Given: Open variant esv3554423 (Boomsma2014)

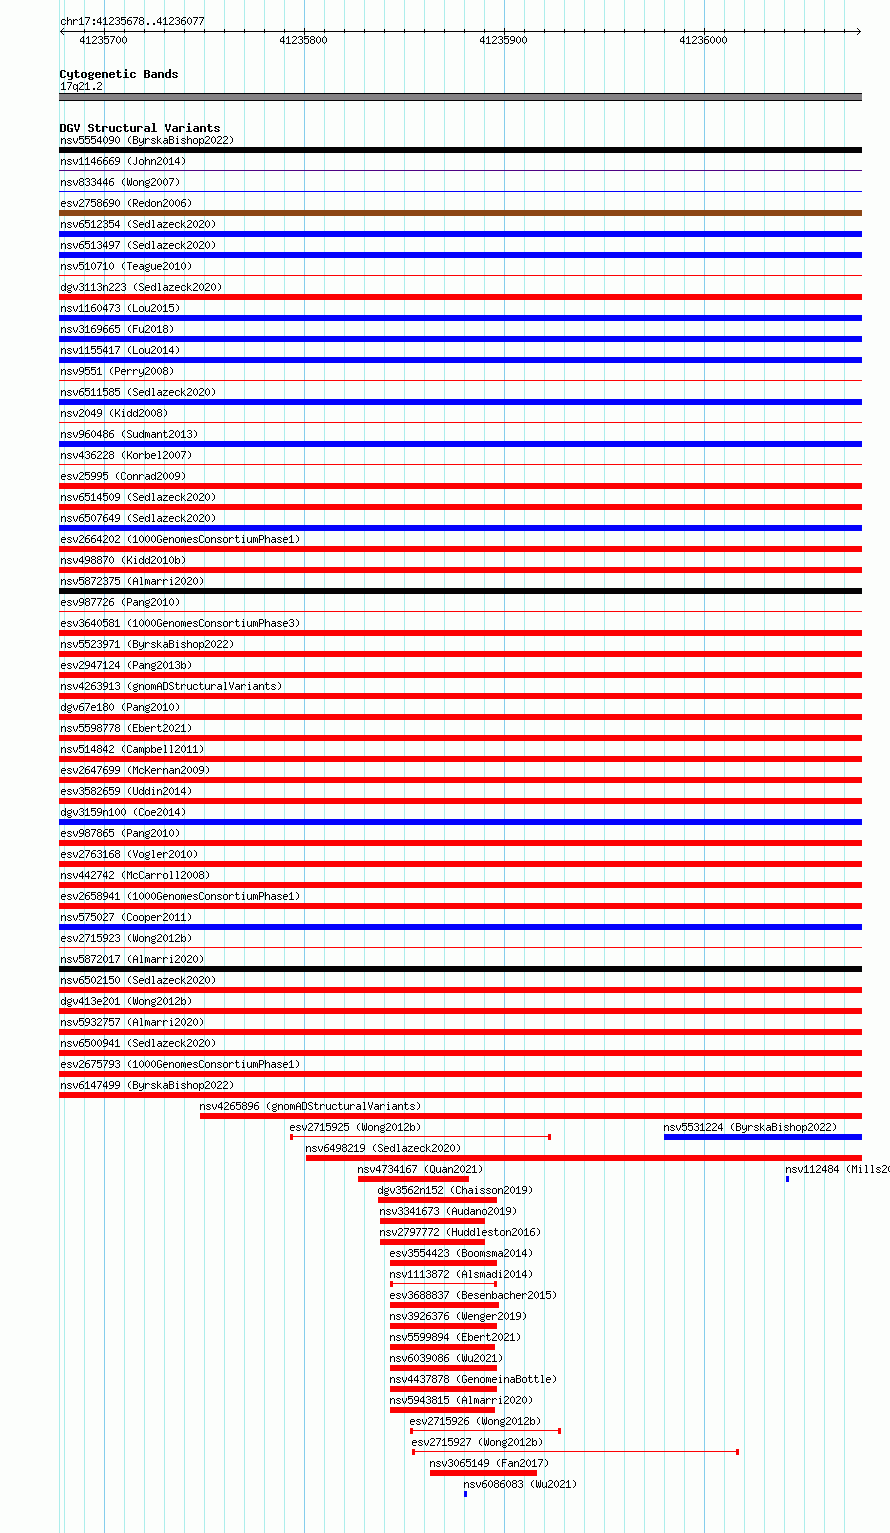Looking at the screenshot, I should [462, 1253].
